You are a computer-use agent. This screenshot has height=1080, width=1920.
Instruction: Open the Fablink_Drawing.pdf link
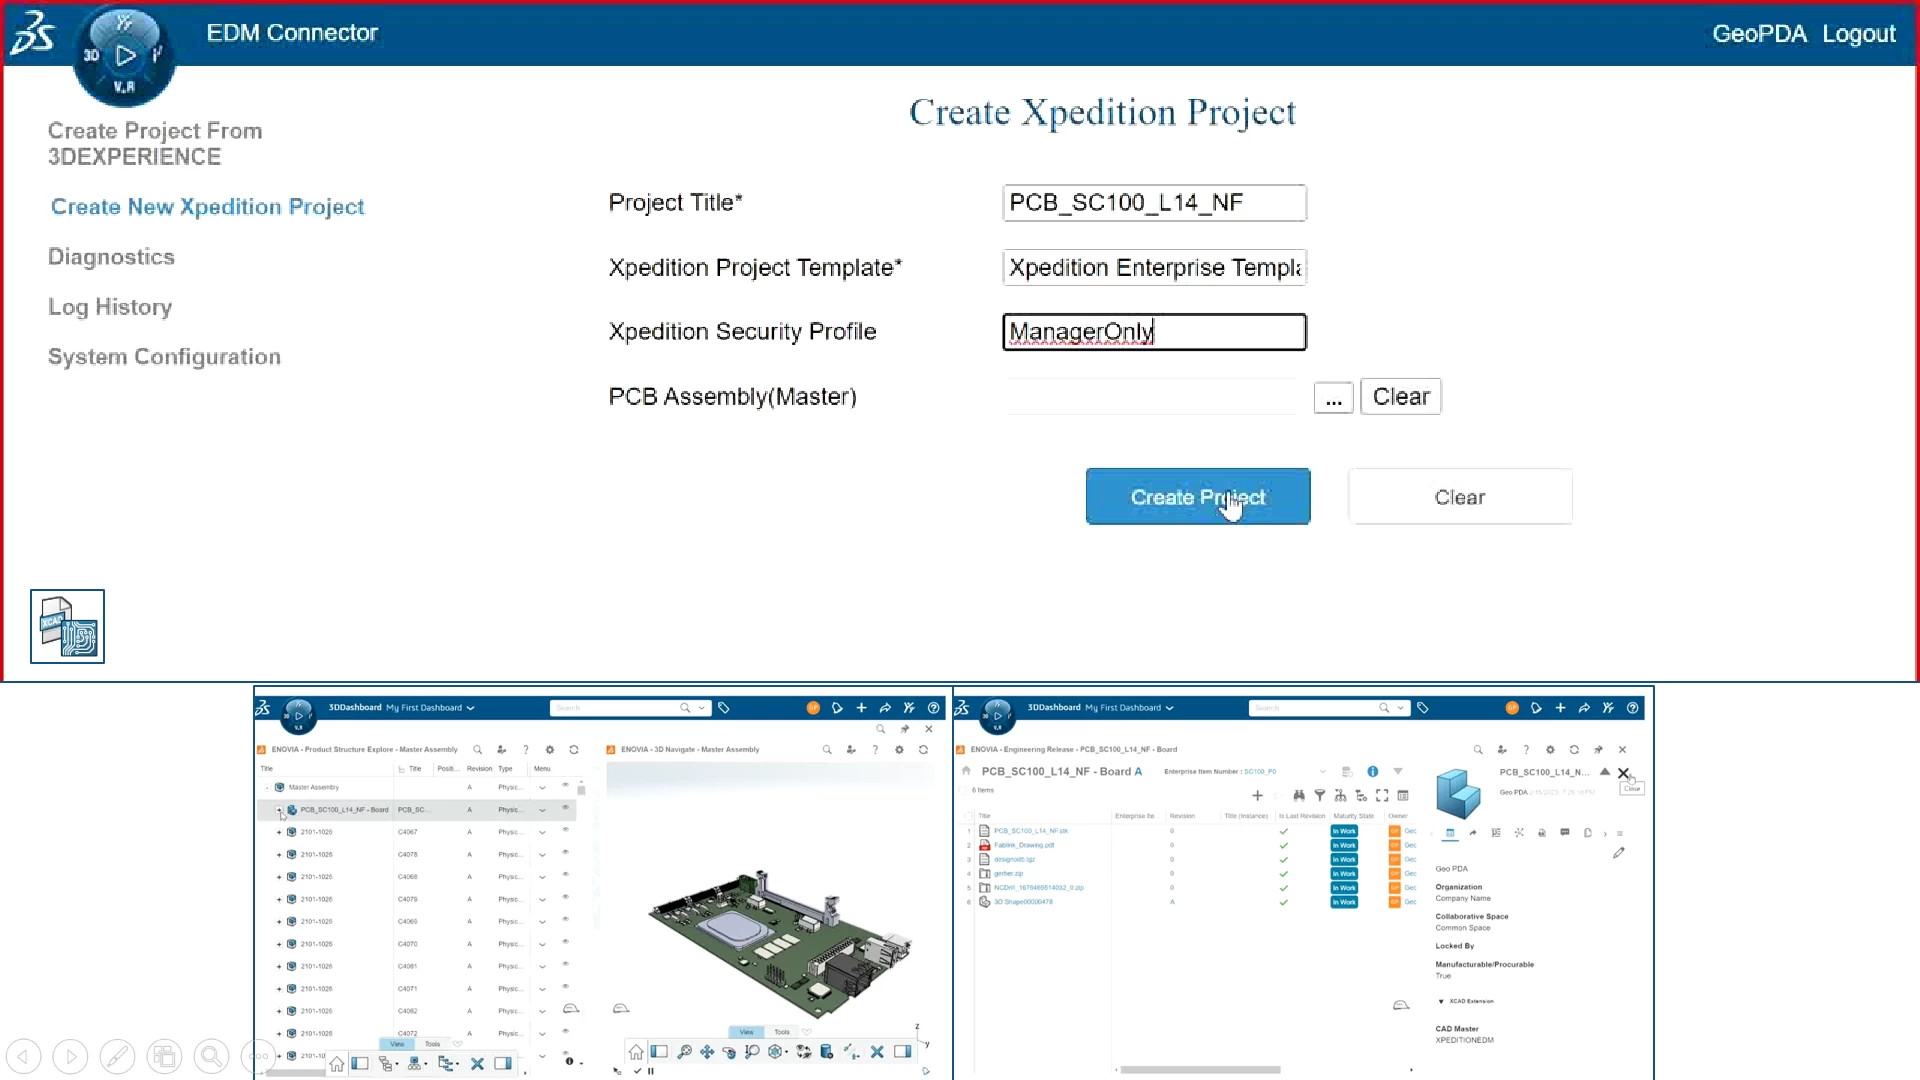pos(1023,845)
